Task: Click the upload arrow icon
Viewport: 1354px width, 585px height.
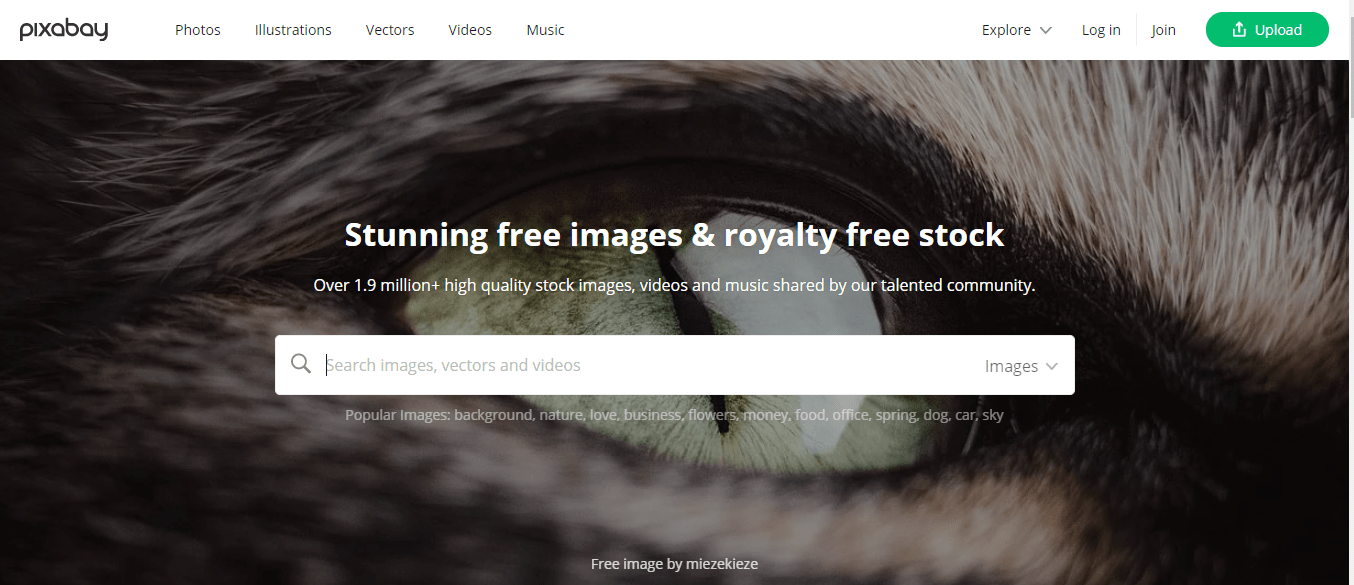Action: pyautogui.click(x=1239, y=30)
